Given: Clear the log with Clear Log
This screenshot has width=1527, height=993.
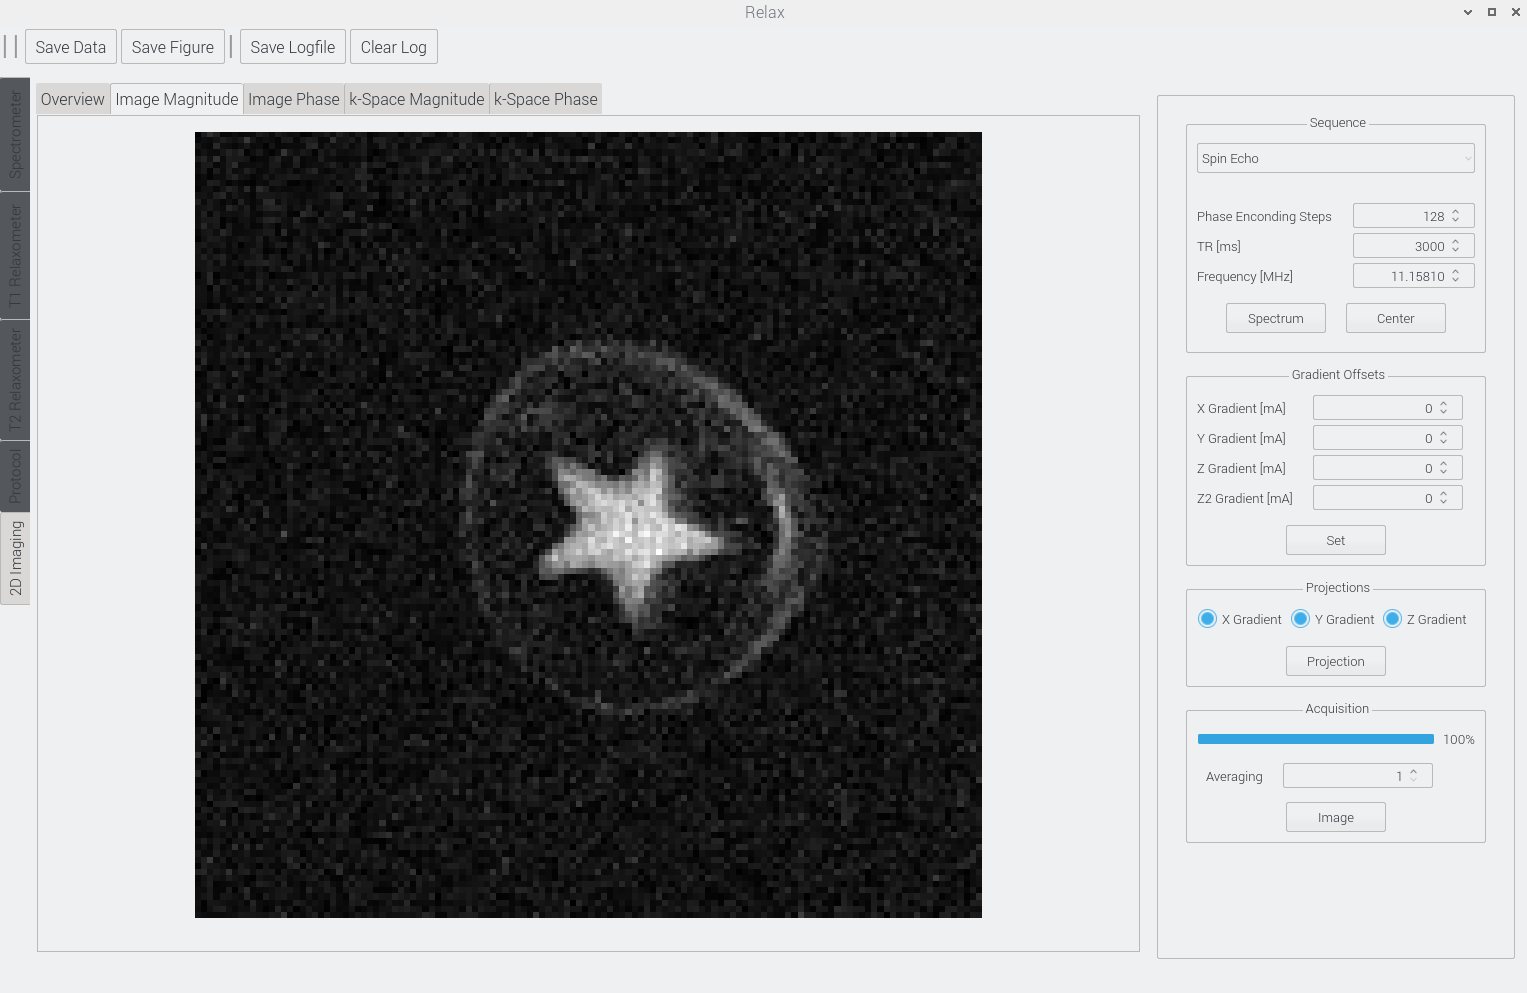Looking at the screenshot, I should pos(393,47).
